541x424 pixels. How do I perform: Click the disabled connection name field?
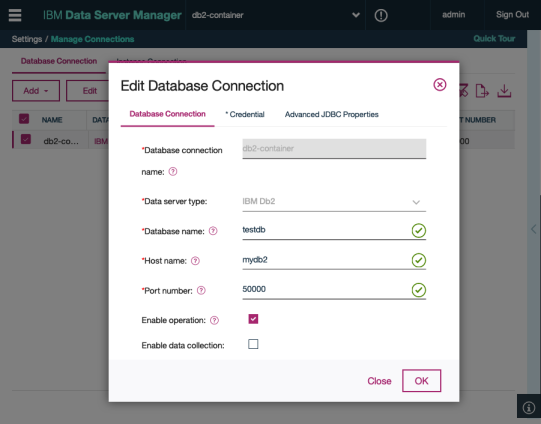pyautogui.click(x=334, y=149)
